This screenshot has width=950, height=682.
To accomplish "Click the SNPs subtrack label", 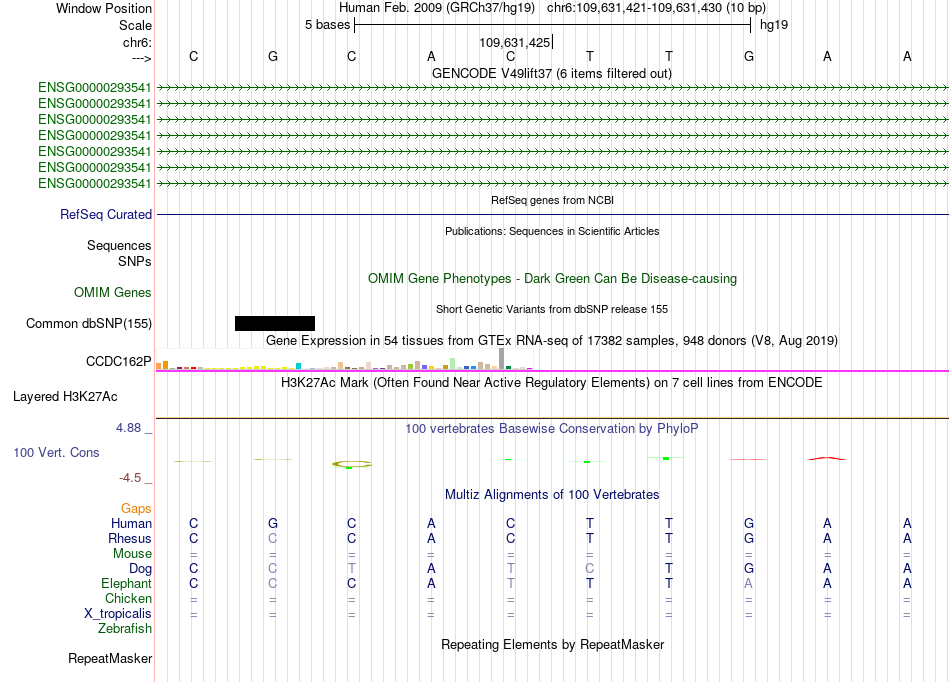I will point(135,261).
